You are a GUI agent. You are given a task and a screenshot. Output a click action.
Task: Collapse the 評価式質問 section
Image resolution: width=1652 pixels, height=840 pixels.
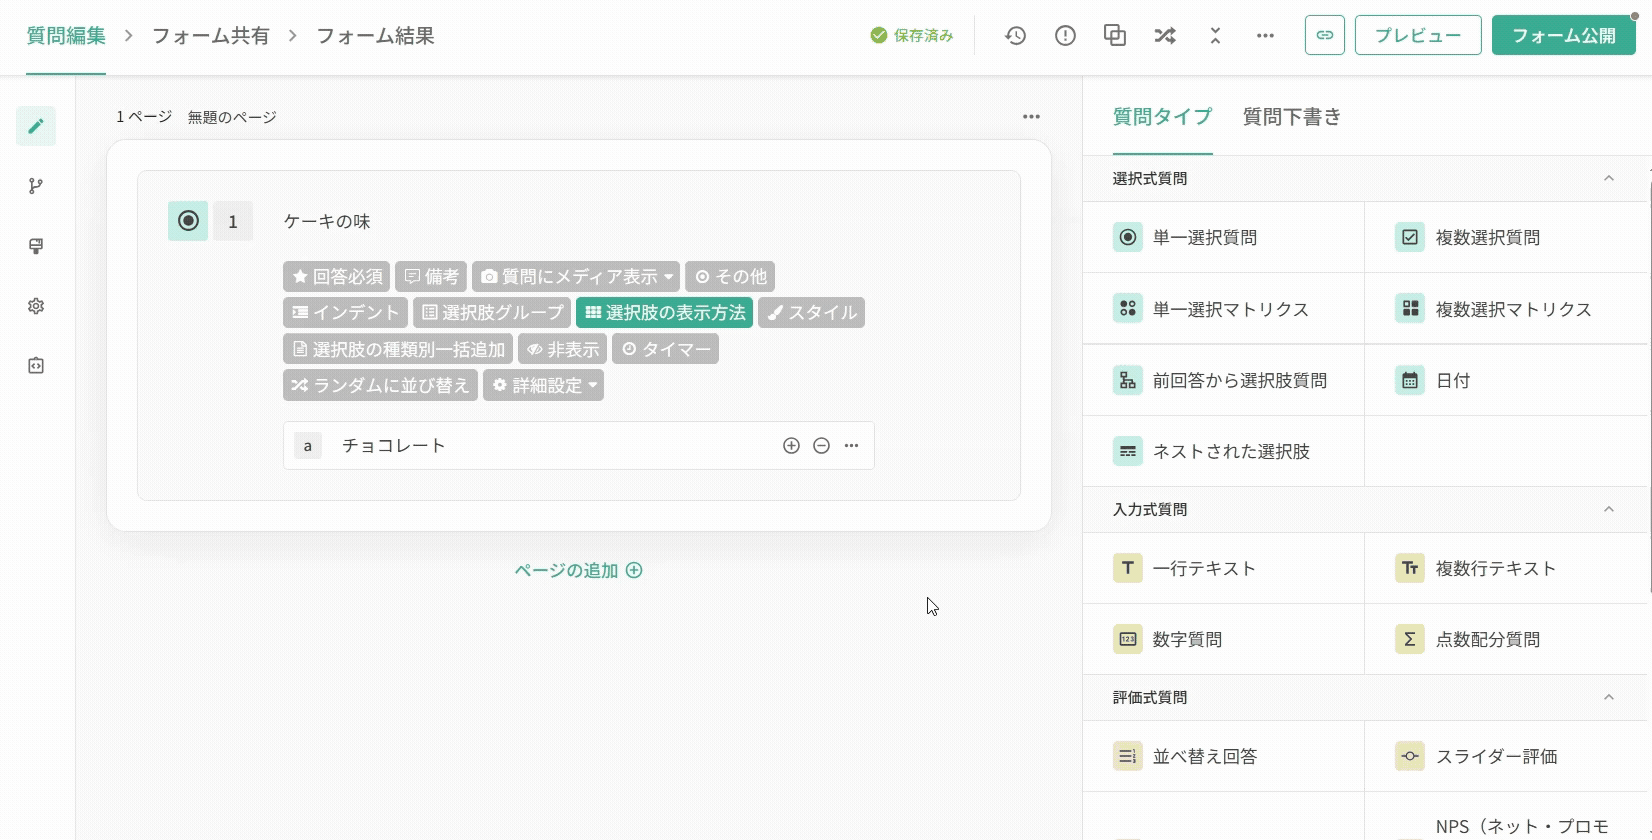coord(1608,698)
